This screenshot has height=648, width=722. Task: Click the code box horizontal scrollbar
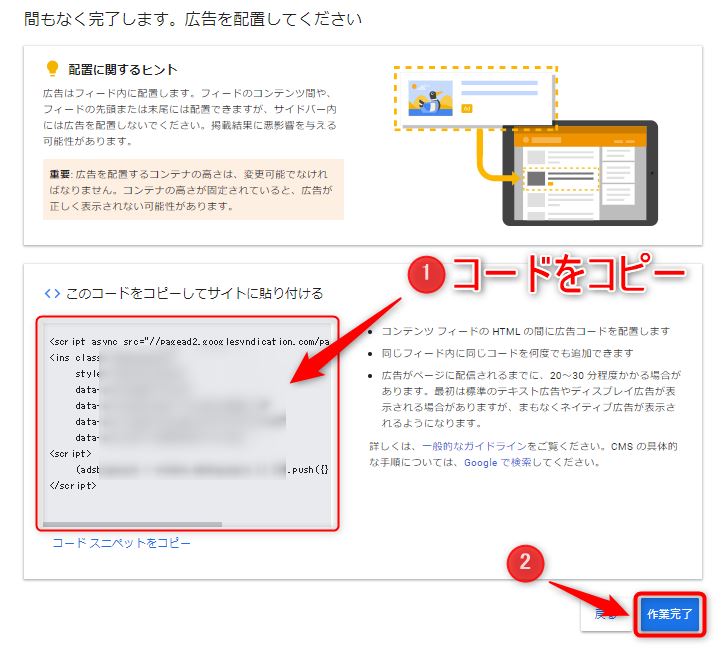tap(133, 525)
